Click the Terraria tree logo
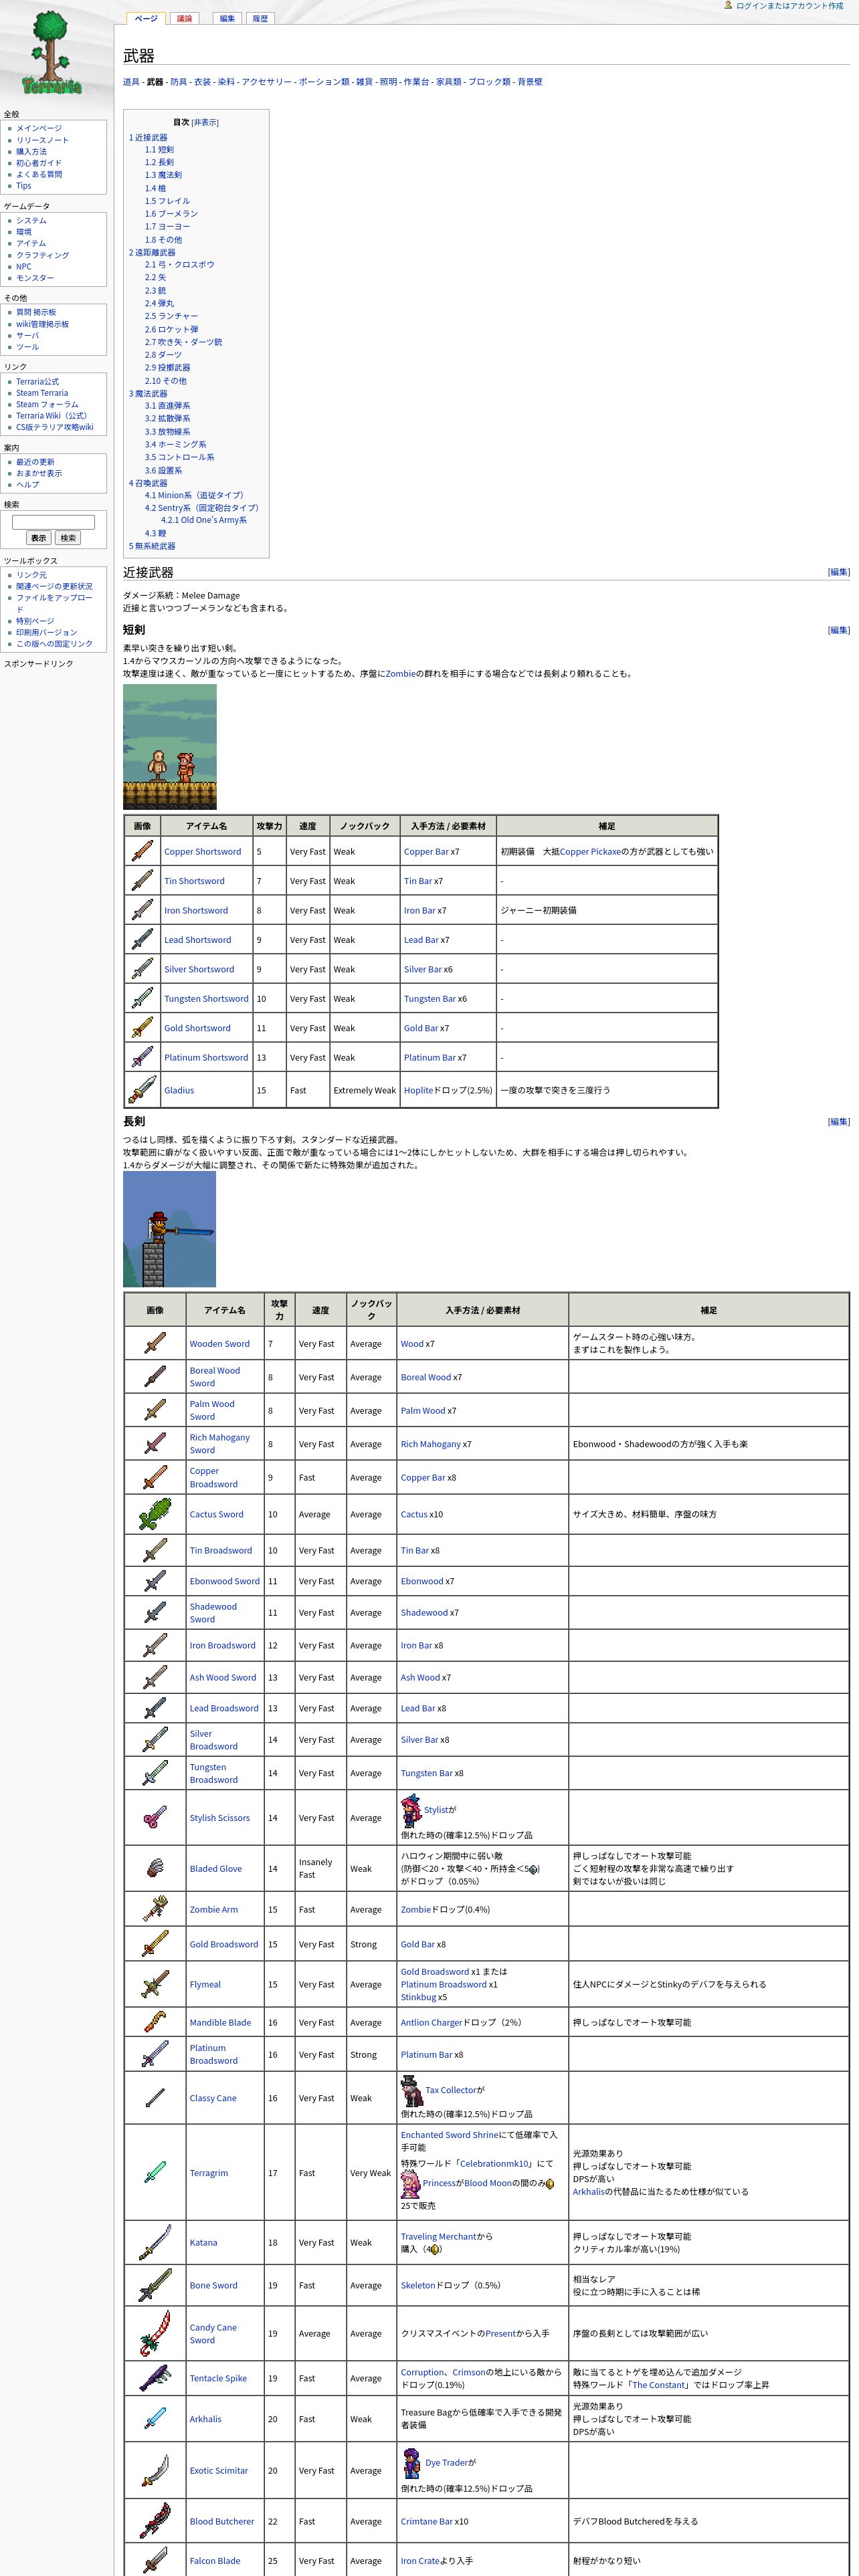Screen dimensions: 859x2576 [52, 53]
